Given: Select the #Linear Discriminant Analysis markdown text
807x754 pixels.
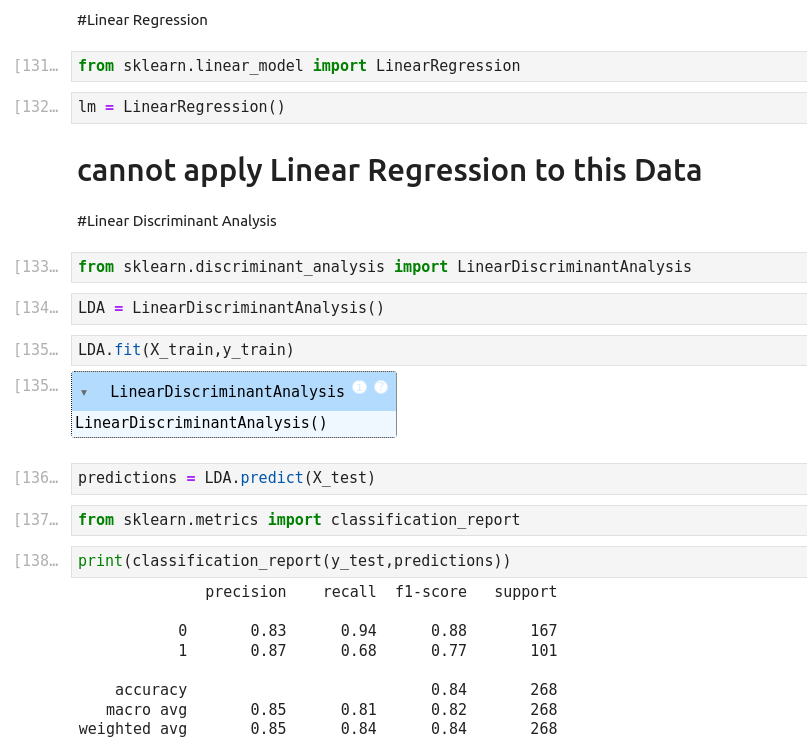Looking at the screenshot, I should (x=176, y=221).
